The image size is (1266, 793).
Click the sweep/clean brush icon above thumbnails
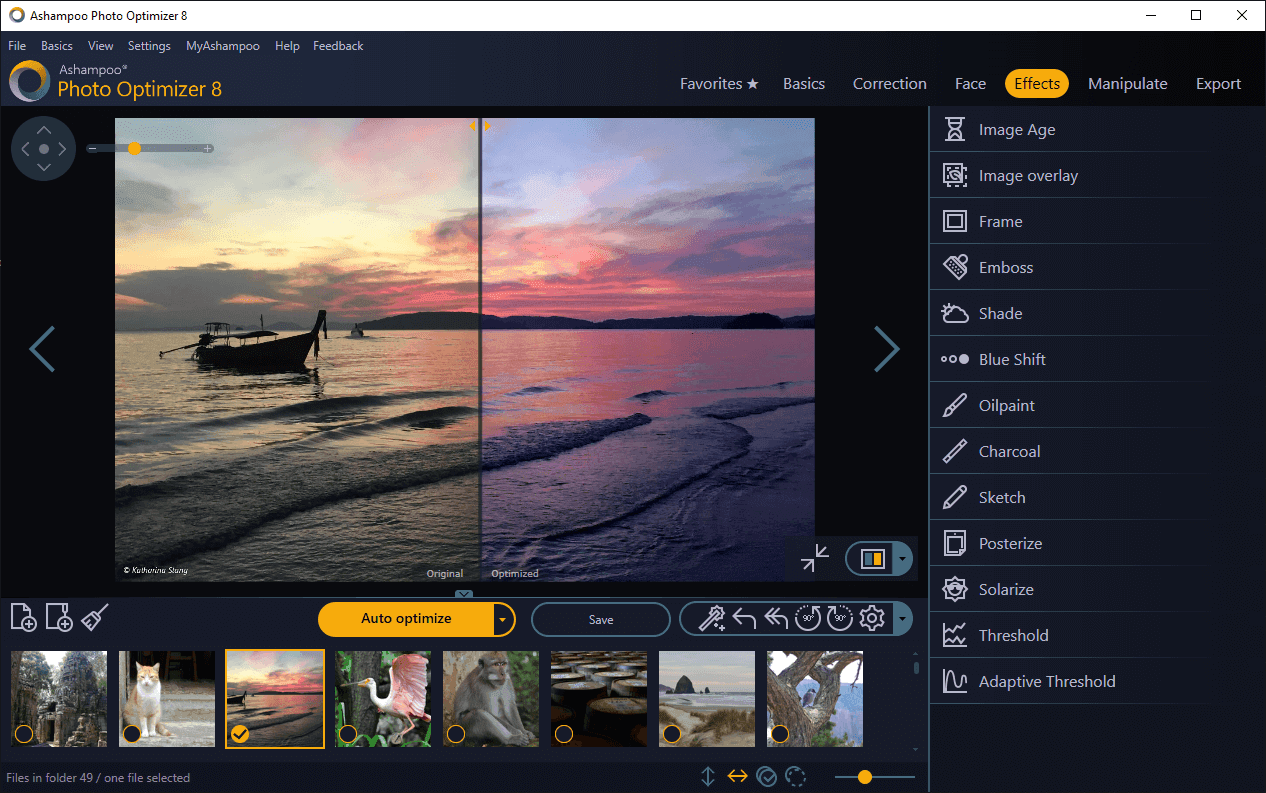[x=94, y=617]
